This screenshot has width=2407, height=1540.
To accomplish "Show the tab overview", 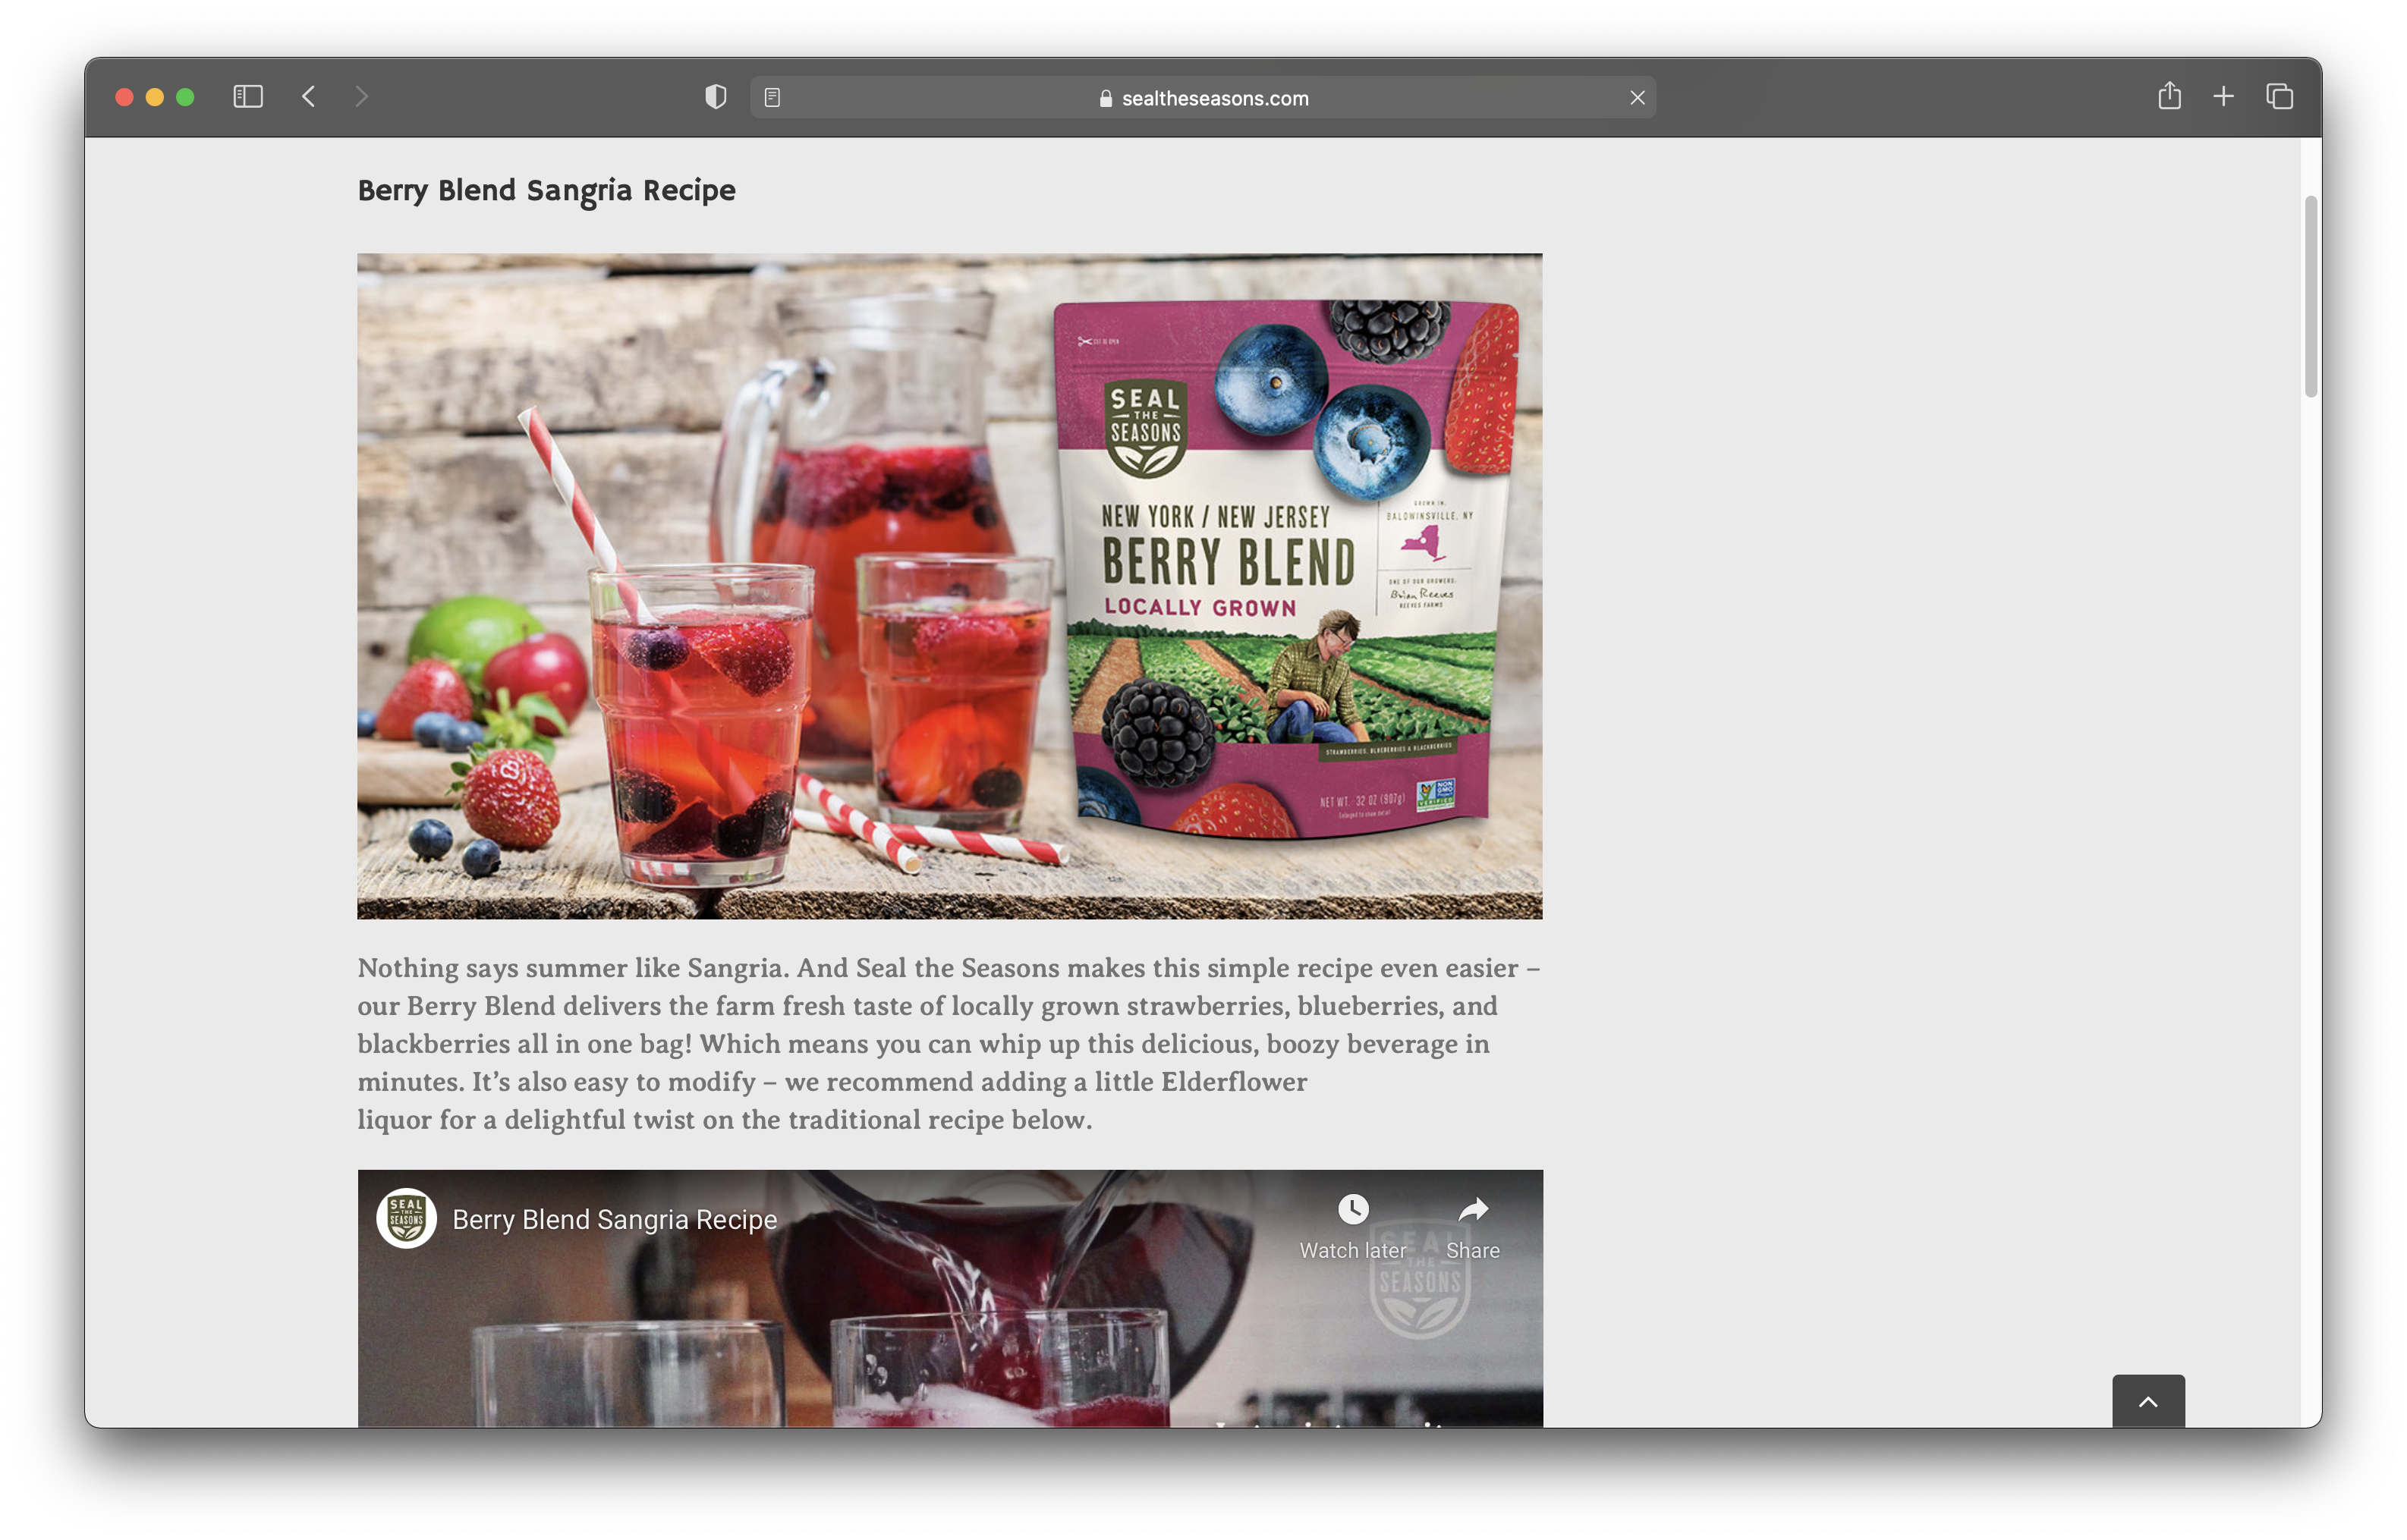I will tap(2279, 97).
